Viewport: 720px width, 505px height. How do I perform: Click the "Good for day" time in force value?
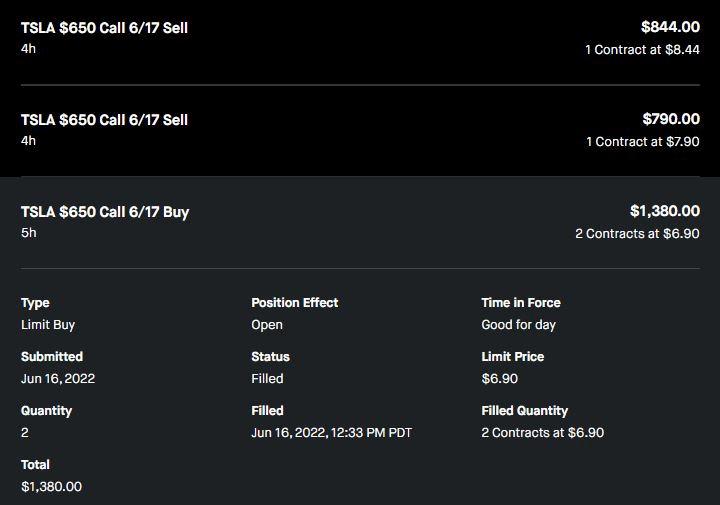[x=518, y=325]
